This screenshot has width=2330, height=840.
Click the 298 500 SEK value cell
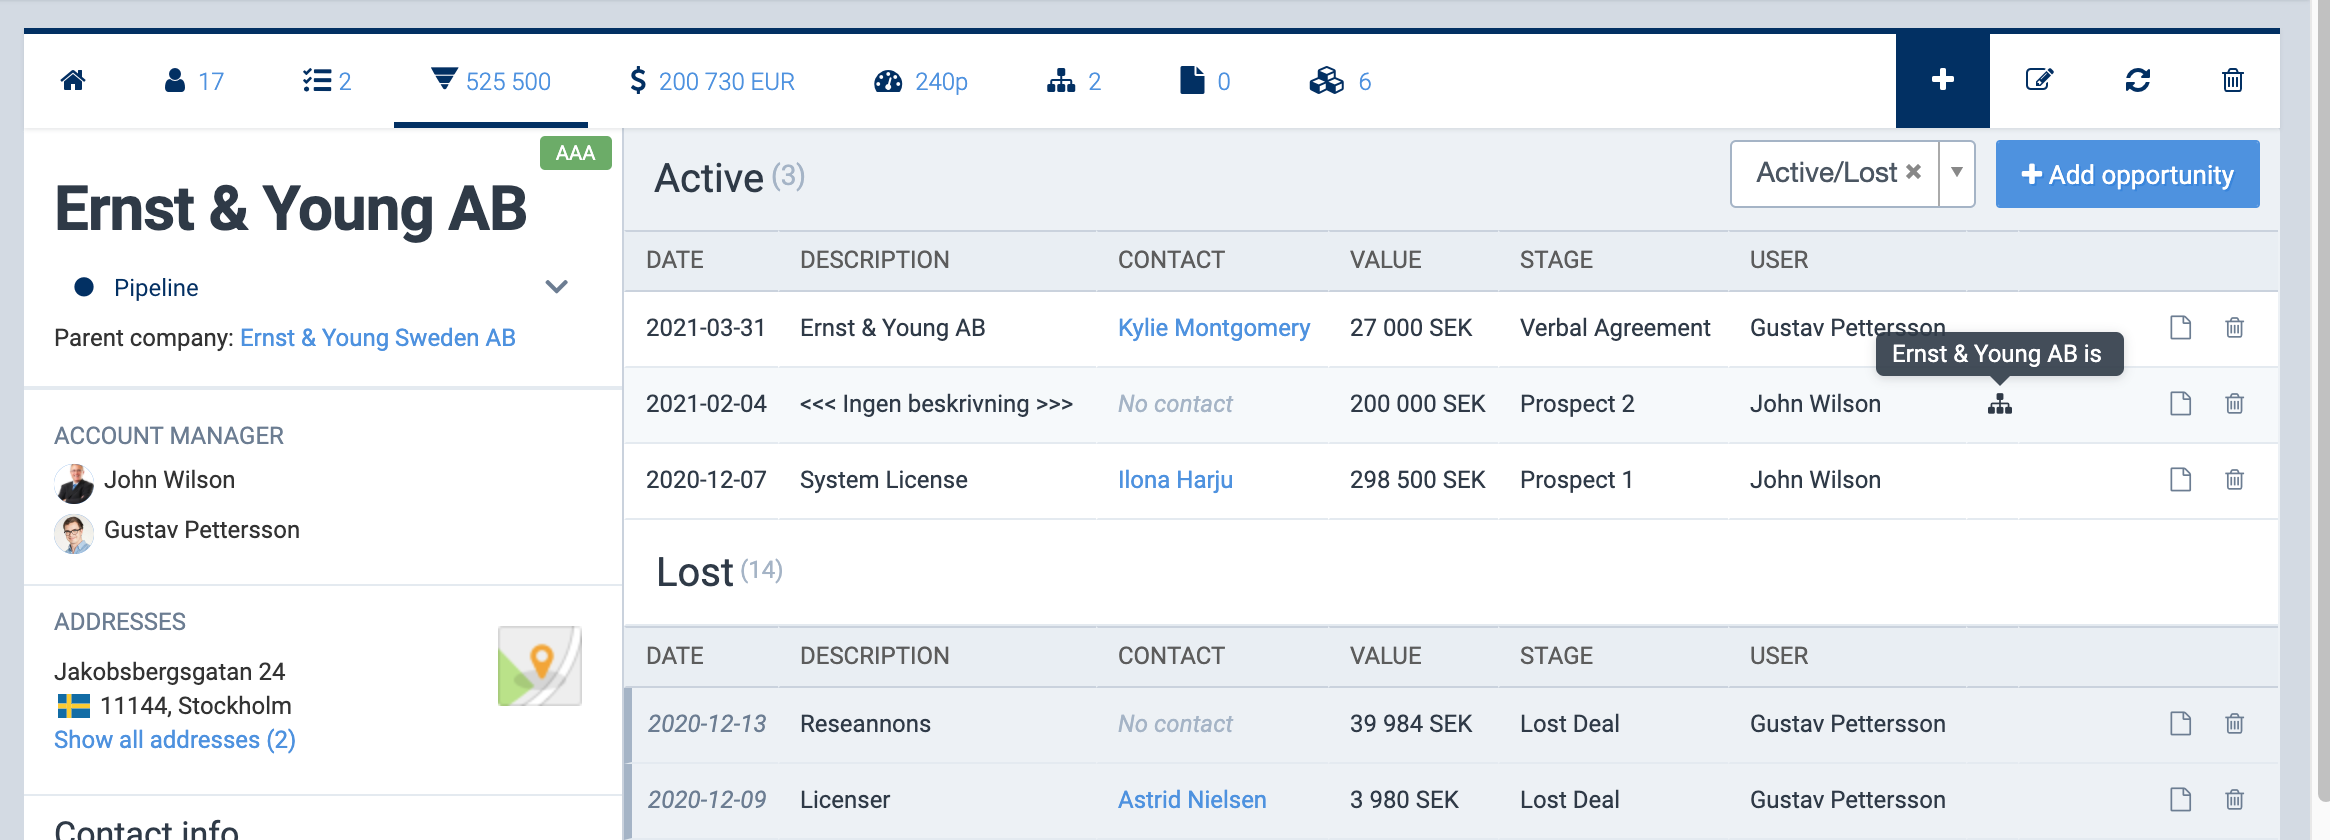coord(1417,480)
